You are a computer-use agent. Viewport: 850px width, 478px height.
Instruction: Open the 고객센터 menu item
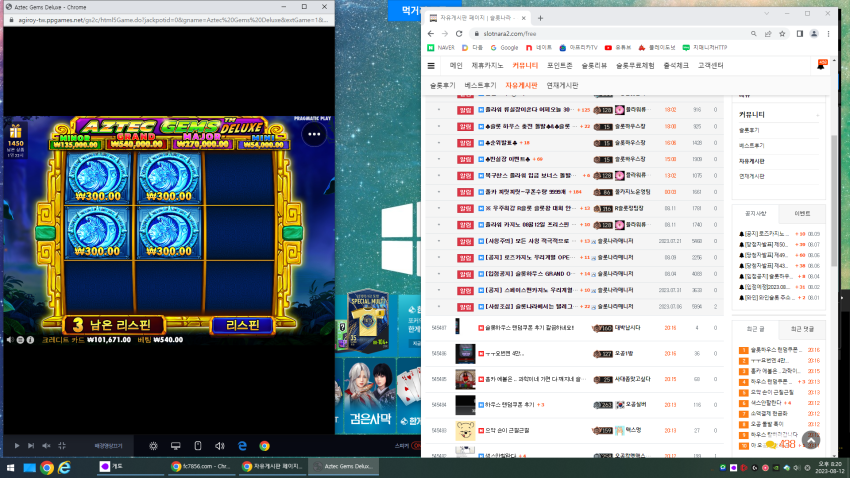[x=711, y=66]
